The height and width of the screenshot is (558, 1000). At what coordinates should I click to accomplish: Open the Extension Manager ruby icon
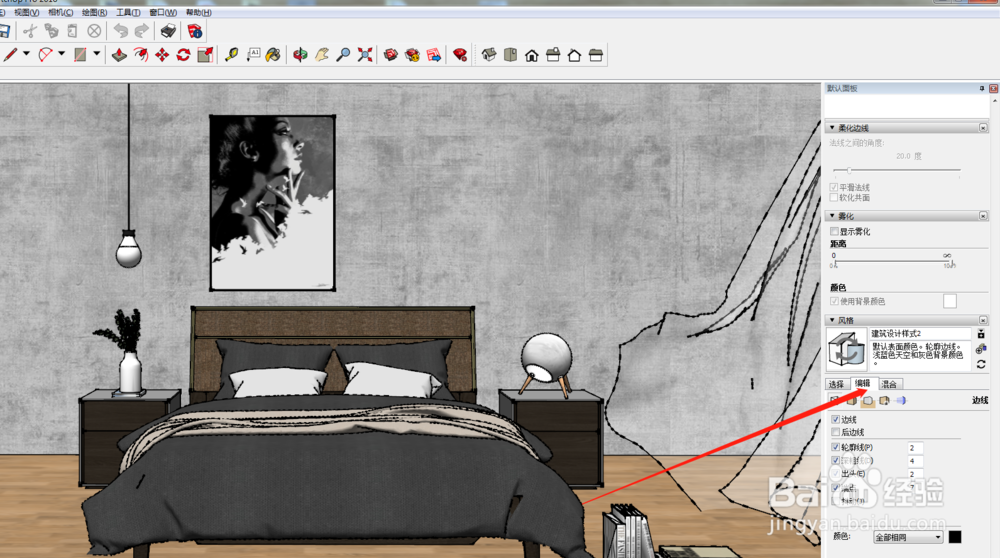click(460, 55)
